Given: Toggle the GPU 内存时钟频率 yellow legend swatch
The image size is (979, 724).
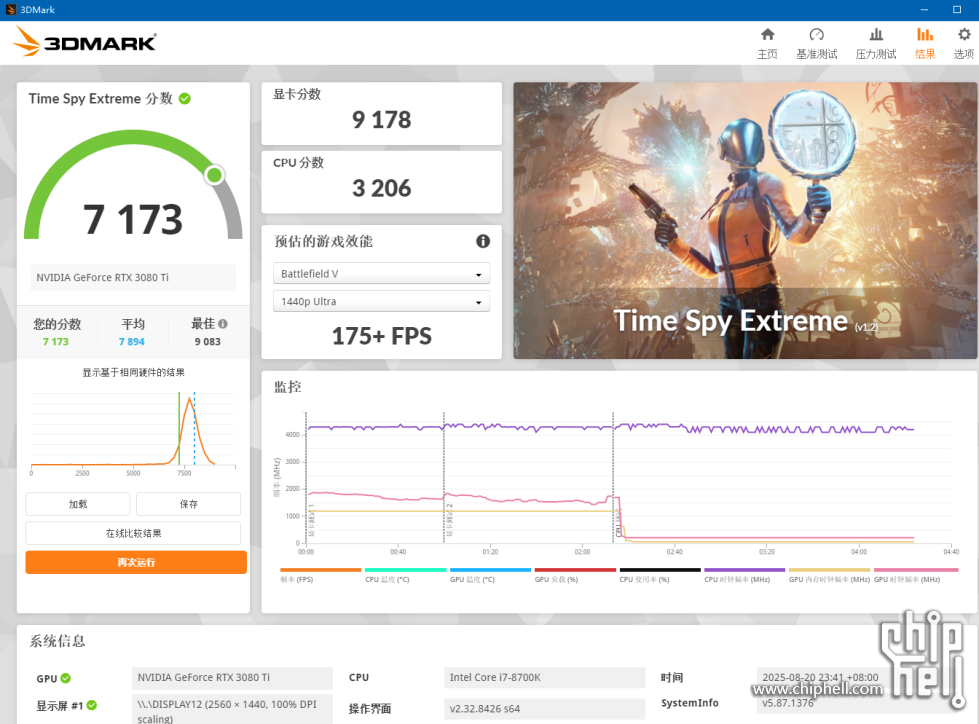Looking at the screenshot, I should (830, 570).
